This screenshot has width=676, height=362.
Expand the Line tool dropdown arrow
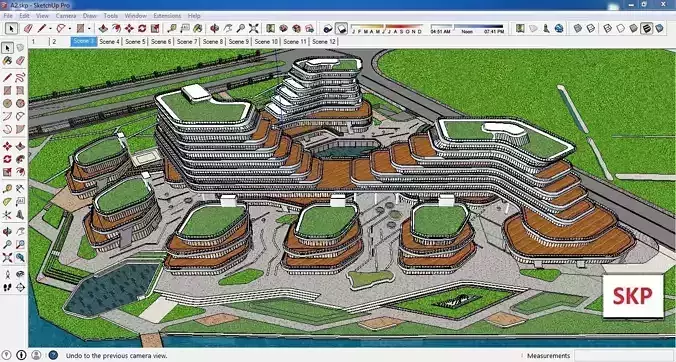[50, 29]
